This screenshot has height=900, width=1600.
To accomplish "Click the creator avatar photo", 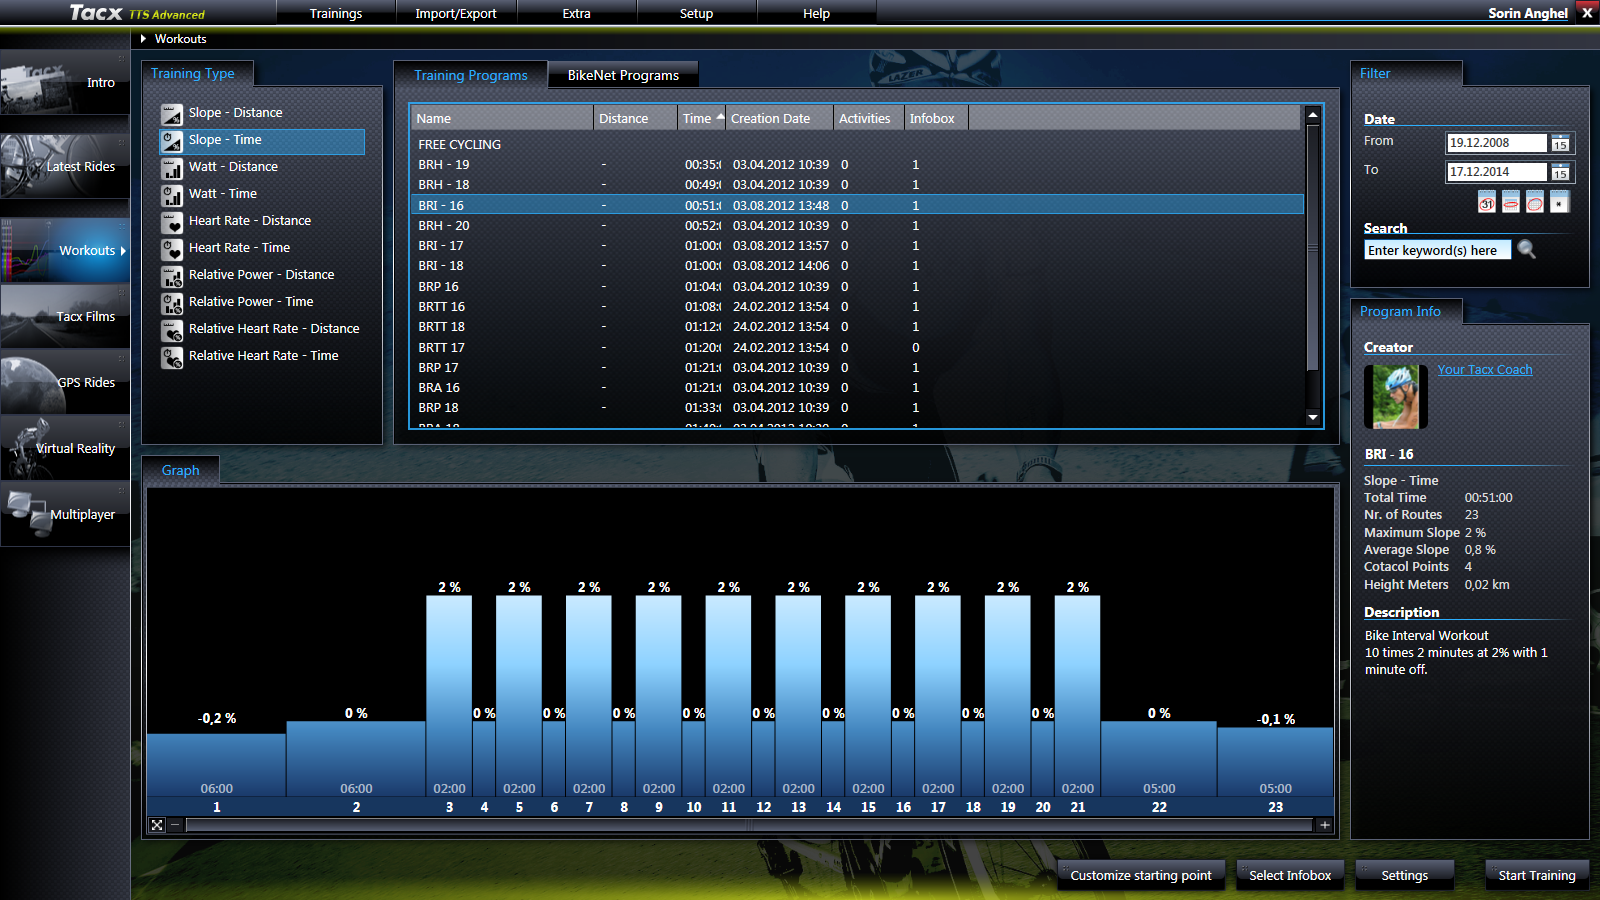I will pyautogui.click(x=1395, y=396).
